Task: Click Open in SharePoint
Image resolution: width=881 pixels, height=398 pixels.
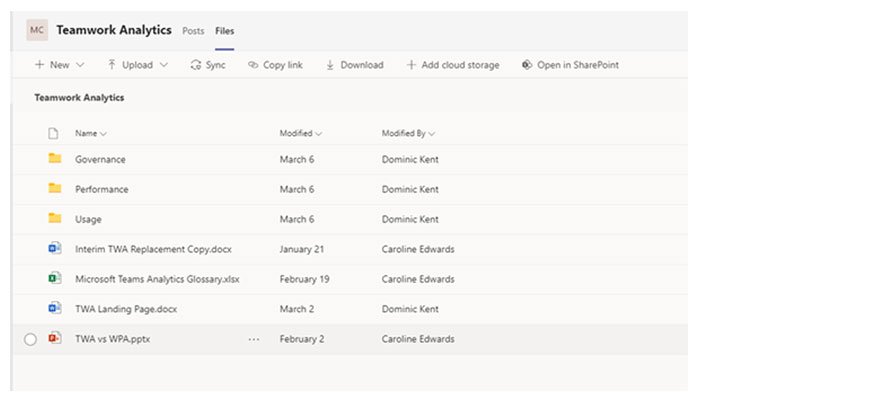Action: click(x=570, y=65)
